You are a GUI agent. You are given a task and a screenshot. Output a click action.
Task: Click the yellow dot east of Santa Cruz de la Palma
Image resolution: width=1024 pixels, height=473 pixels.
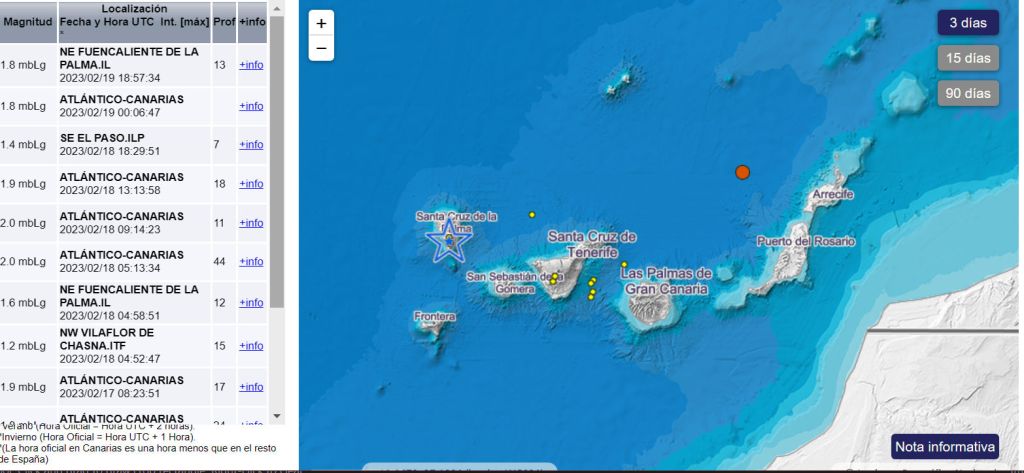pos(532,215)
